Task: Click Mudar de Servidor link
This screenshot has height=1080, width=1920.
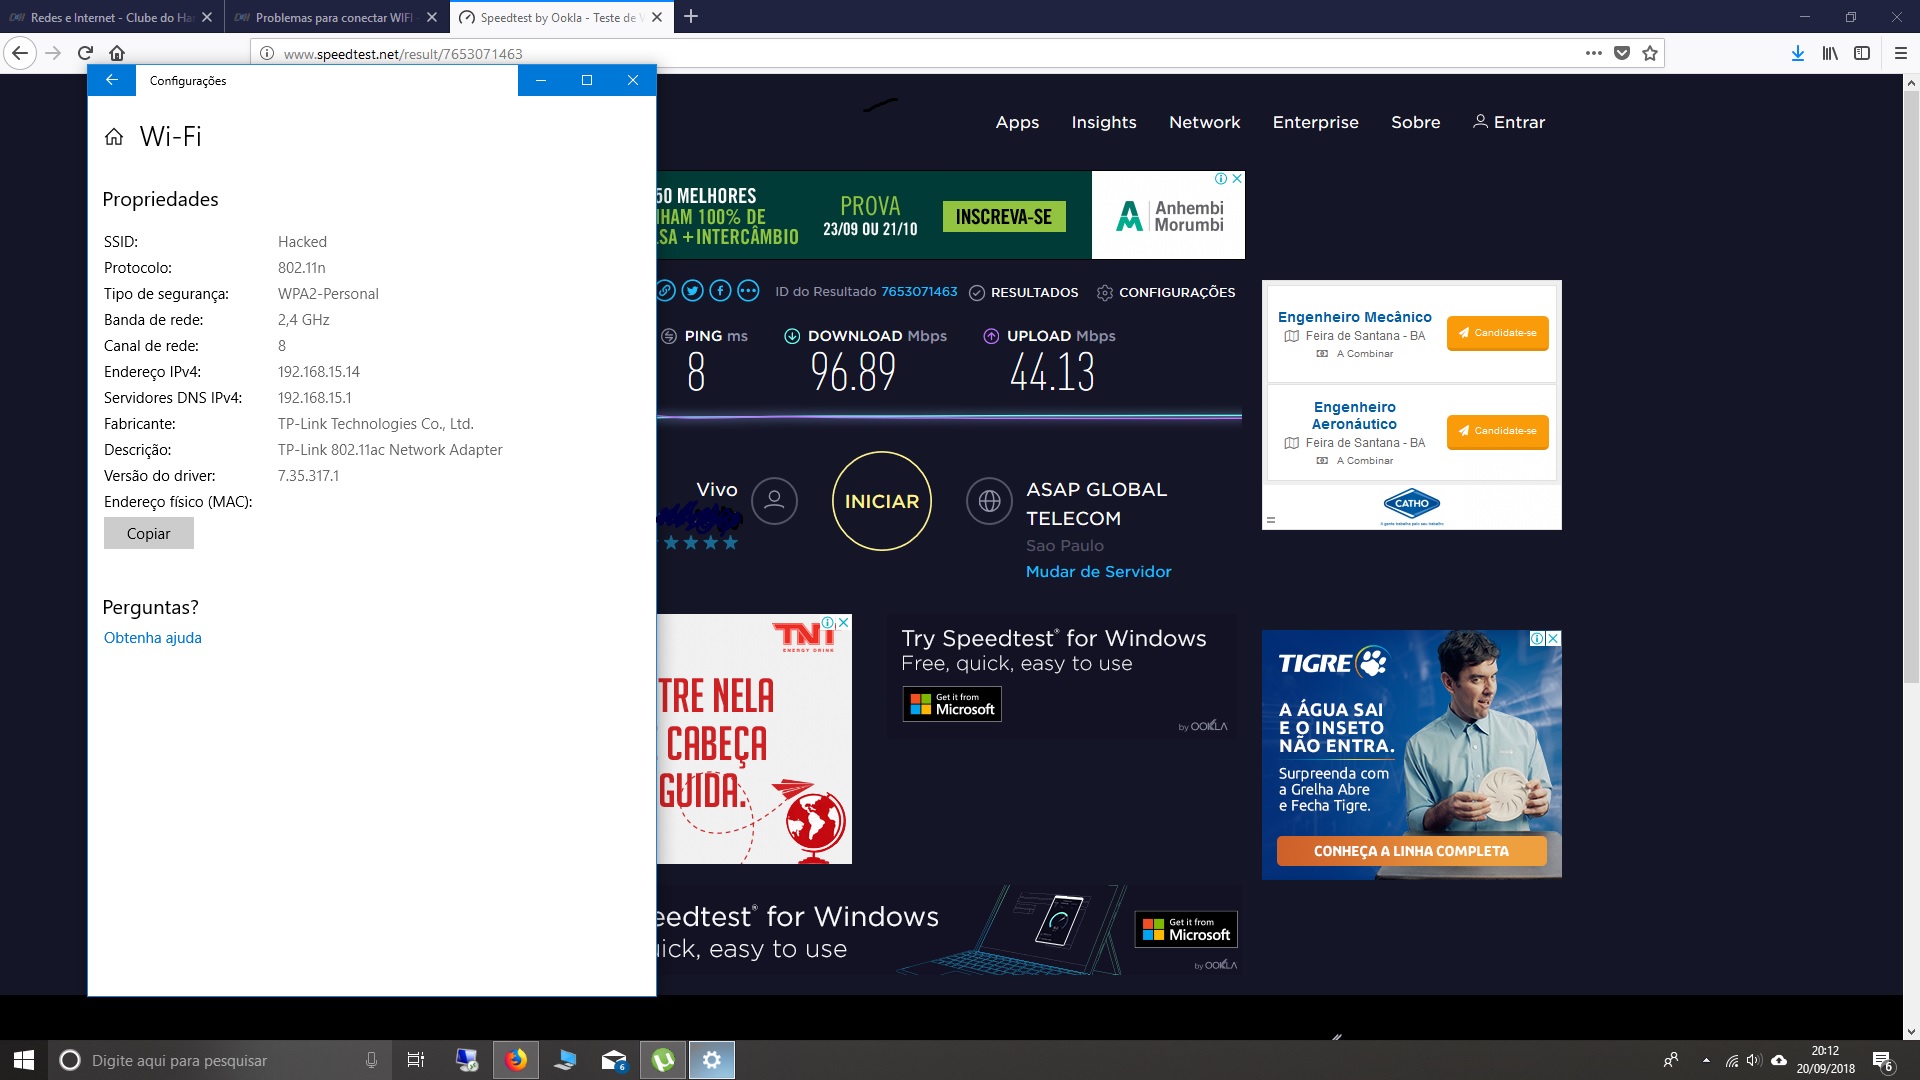Action: click(1098, 572)
